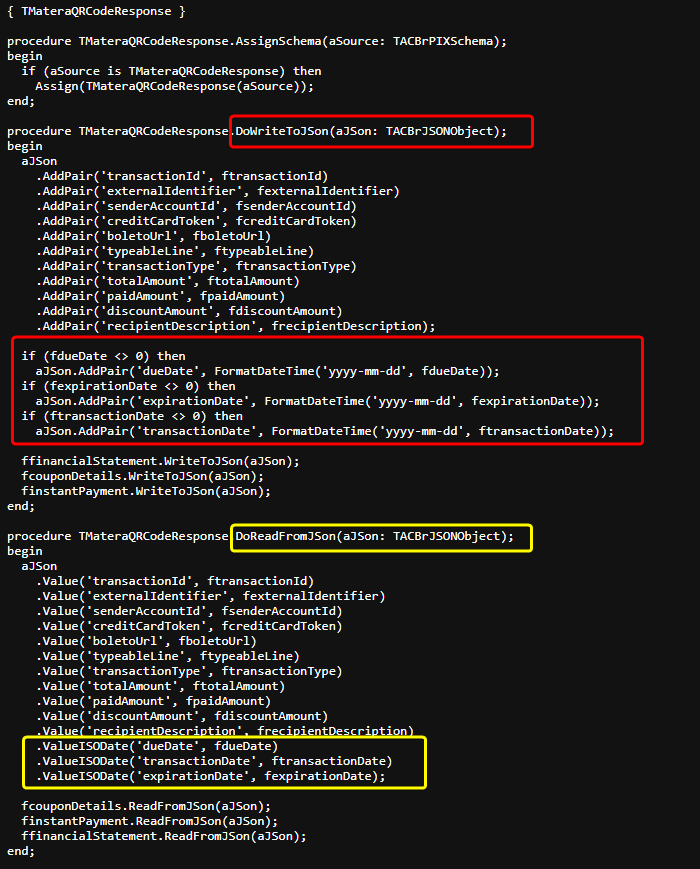Click the DoWriteToJSon procedure declaration line

tap(257, 131)
